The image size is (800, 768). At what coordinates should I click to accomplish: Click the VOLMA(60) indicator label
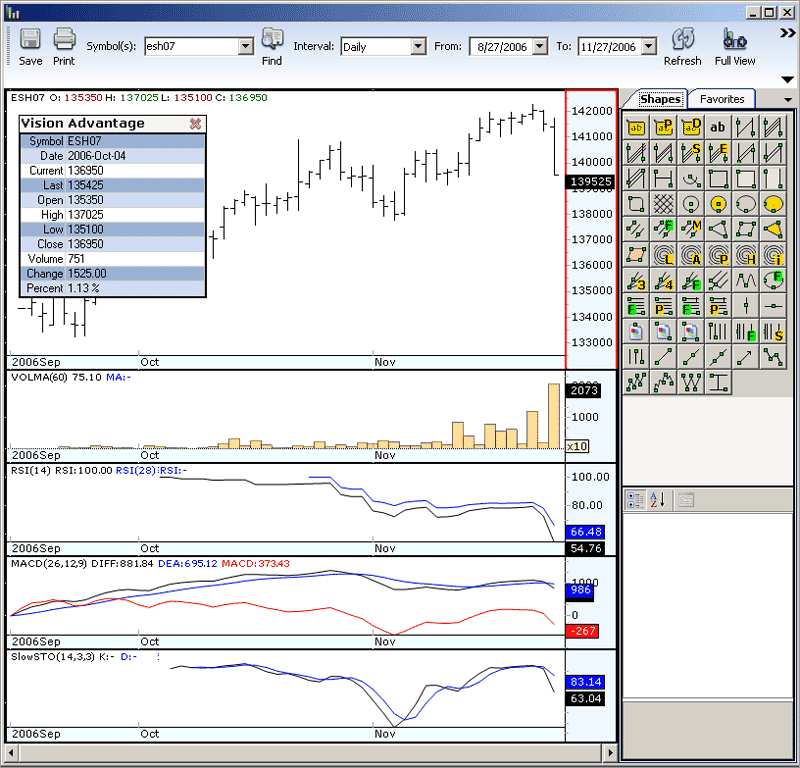click(x=39, y=377)
